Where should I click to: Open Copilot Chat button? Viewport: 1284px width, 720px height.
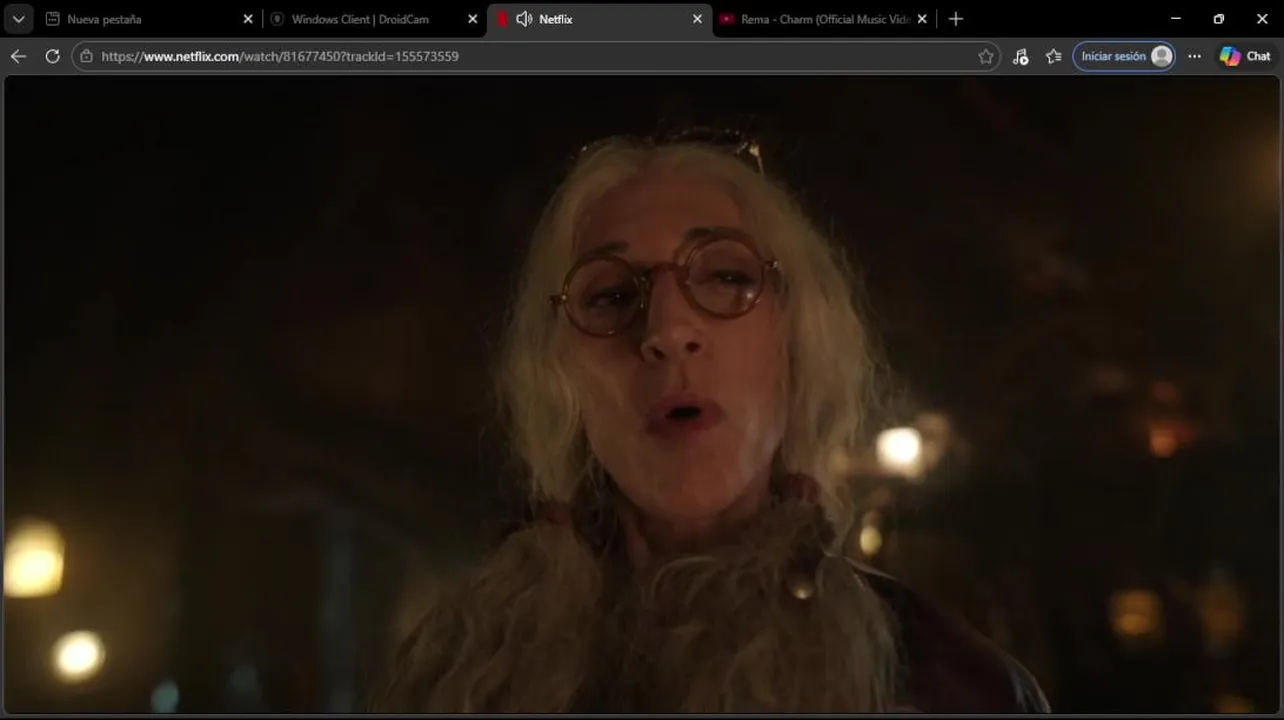1246,56
